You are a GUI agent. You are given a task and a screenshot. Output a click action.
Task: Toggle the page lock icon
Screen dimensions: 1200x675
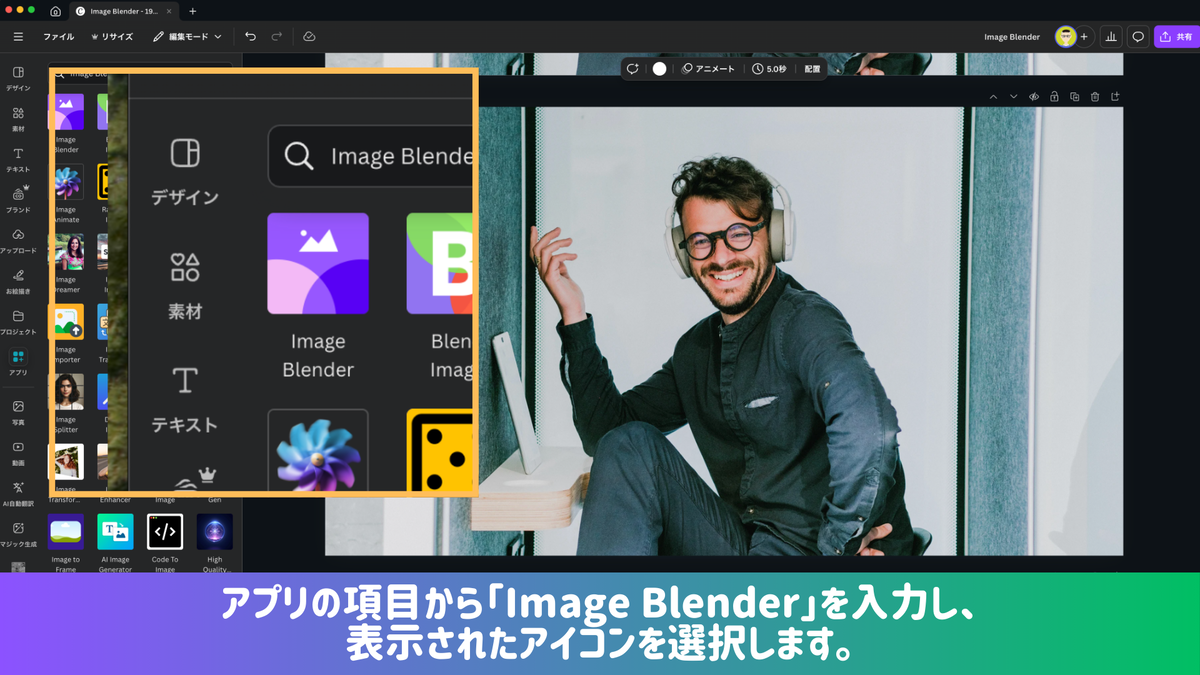tap(1054, 97)
